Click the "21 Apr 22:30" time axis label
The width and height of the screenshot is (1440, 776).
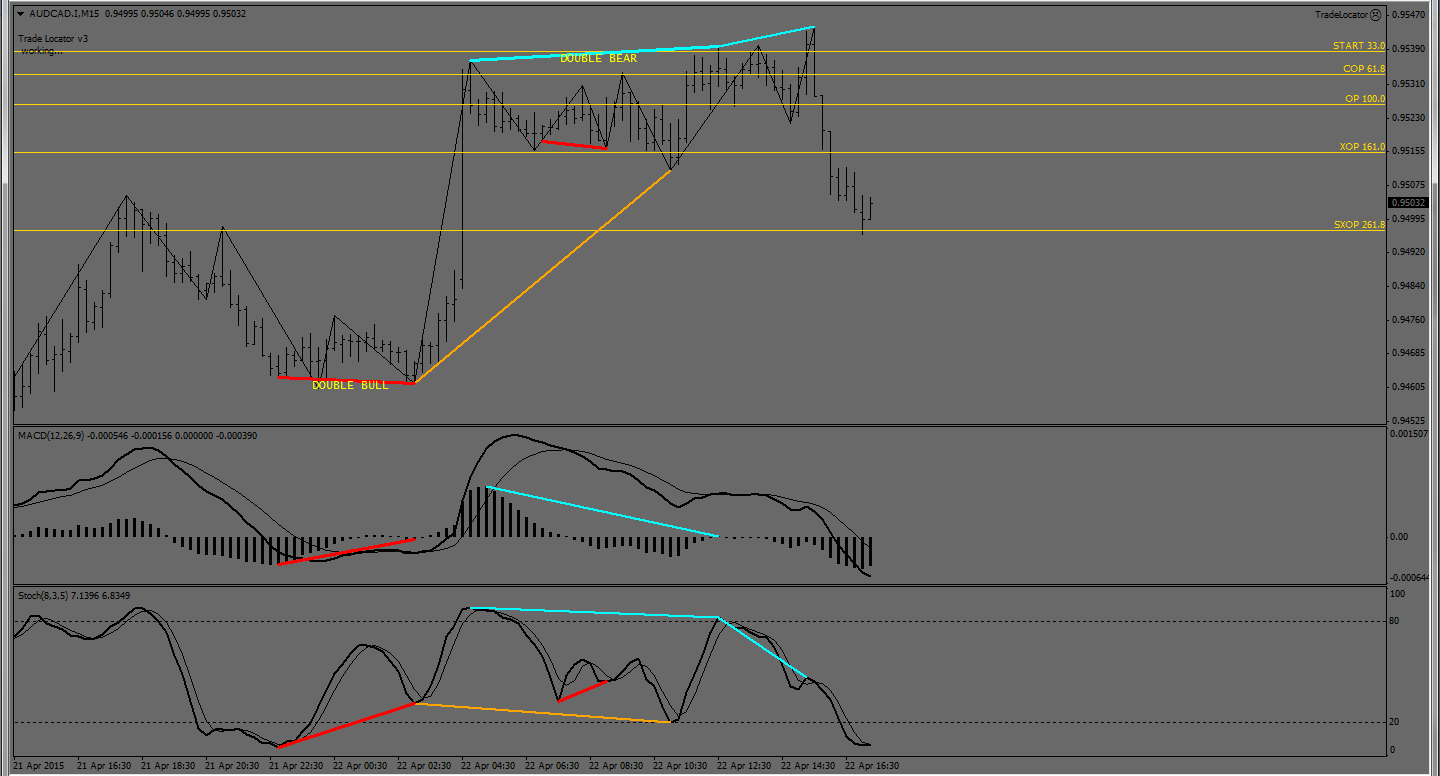[x=296, y=766]
